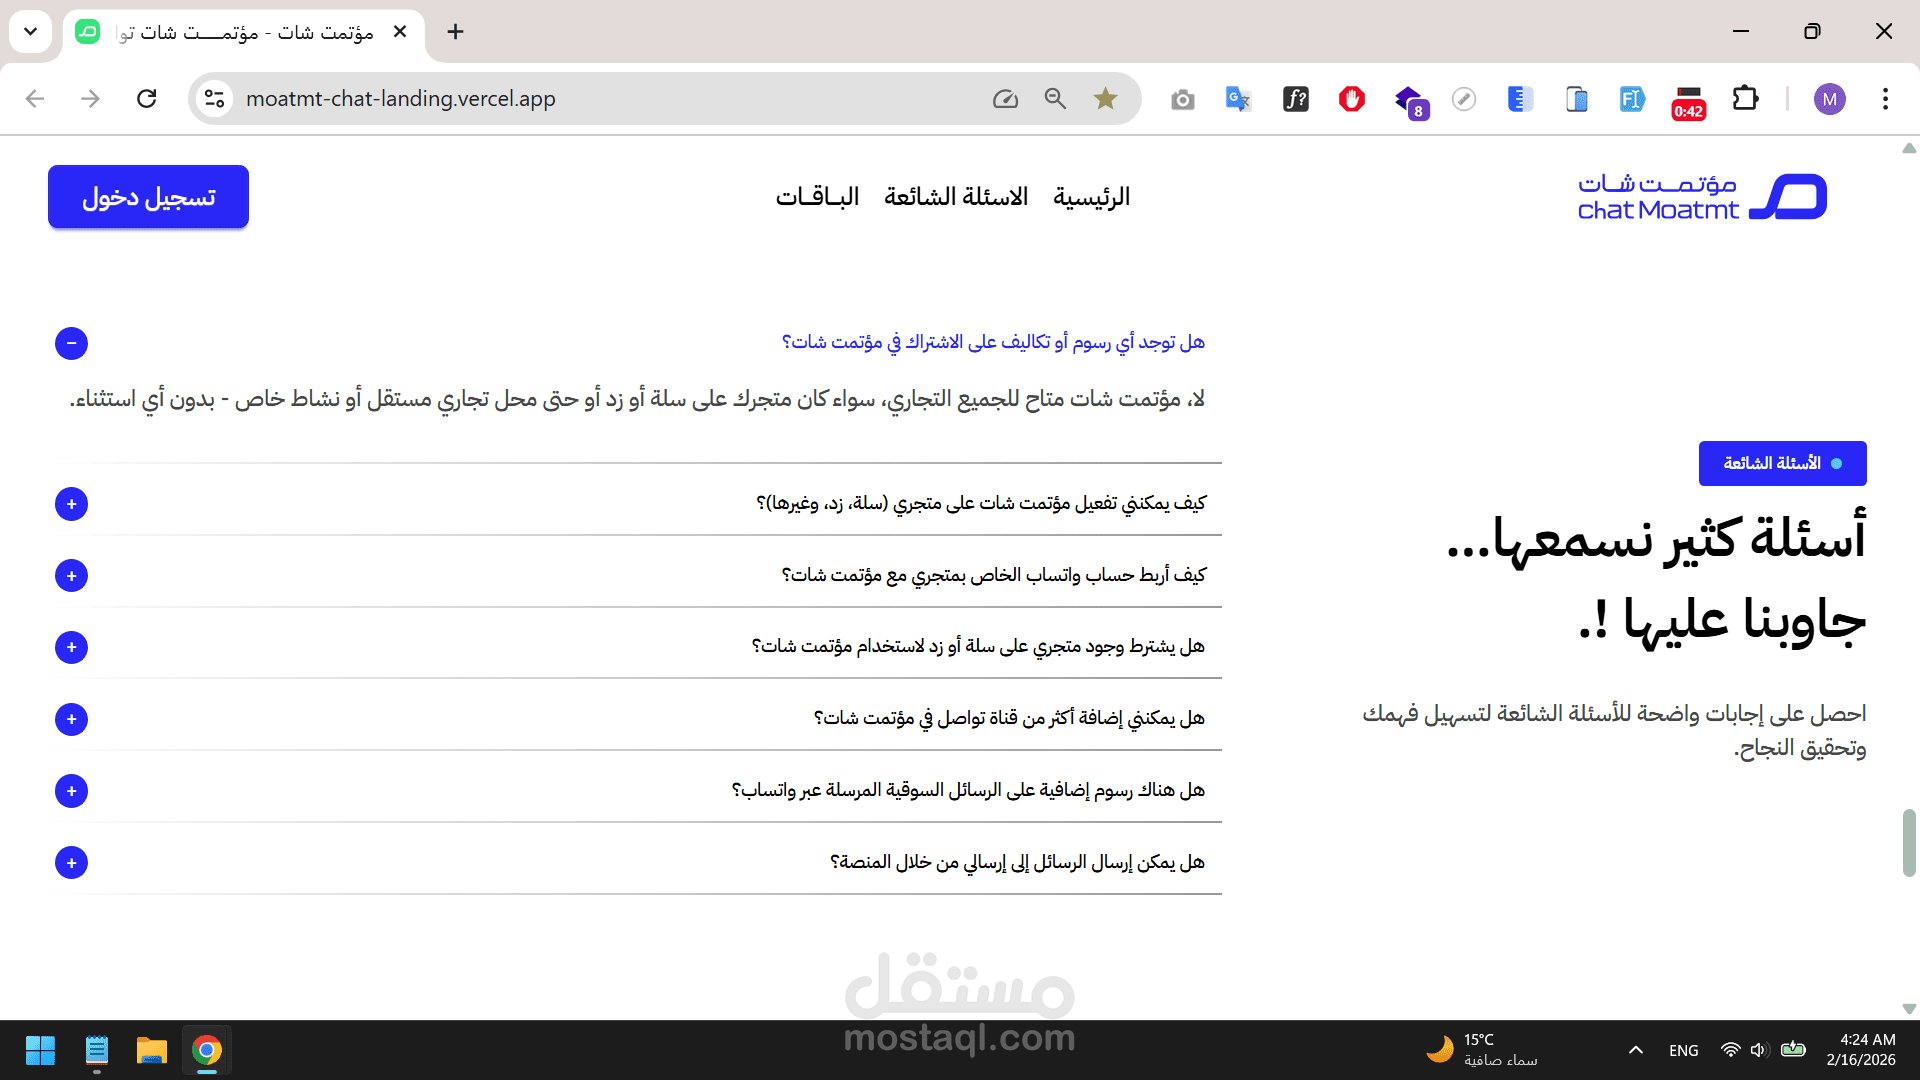This screenshot has height=1080, width=1920.
Task: Open File Explorer from taskbar
Action: pyautogui.click(x=151, y=1050)
